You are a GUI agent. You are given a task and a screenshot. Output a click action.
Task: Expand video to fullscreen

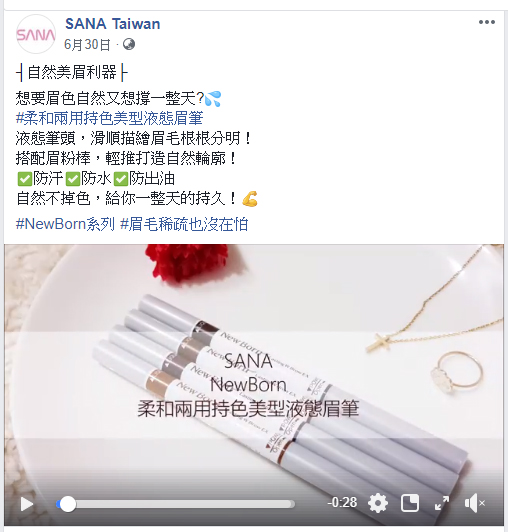click(x=442, y=503)
